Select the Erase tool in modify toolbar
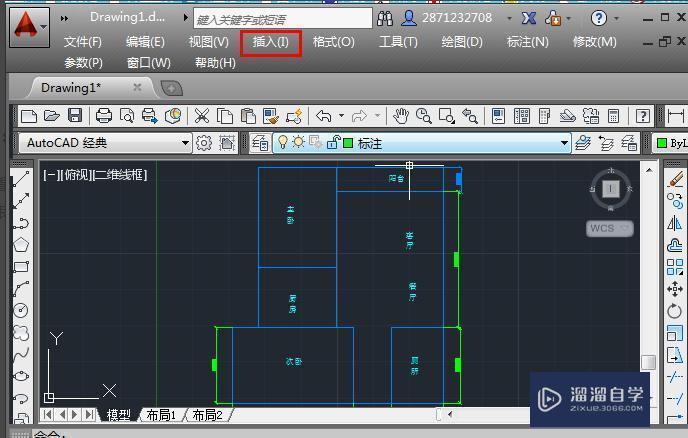Image resolution: width=688 pixels, height=438 pixels. pos(675,179)
